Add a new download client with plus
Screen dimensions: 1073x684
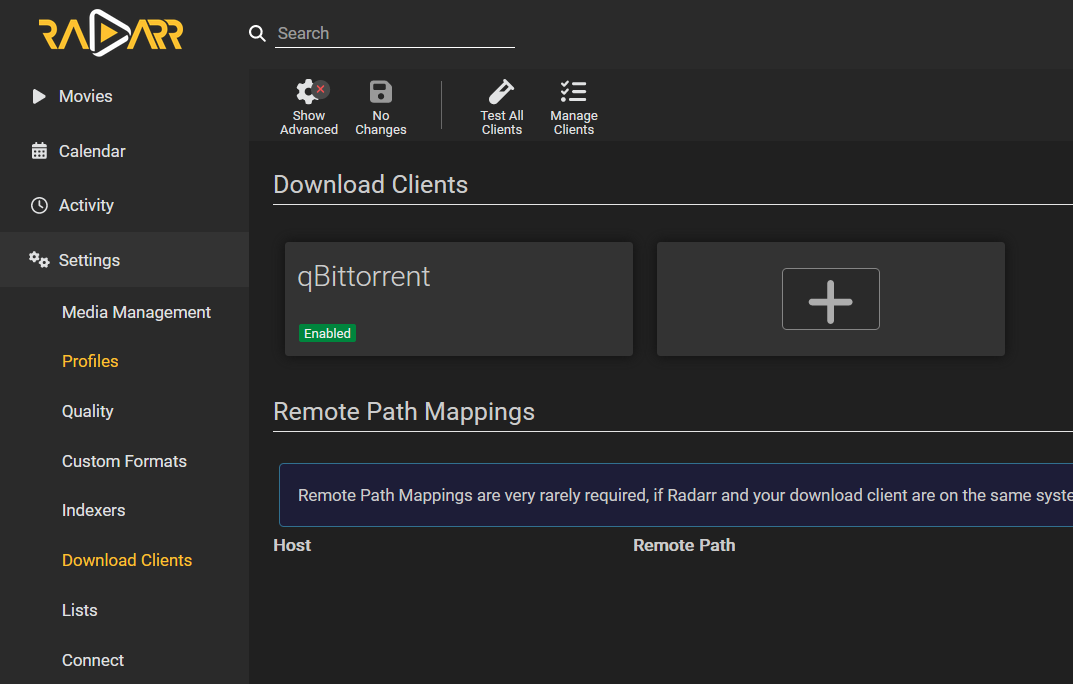click(830, 299)
